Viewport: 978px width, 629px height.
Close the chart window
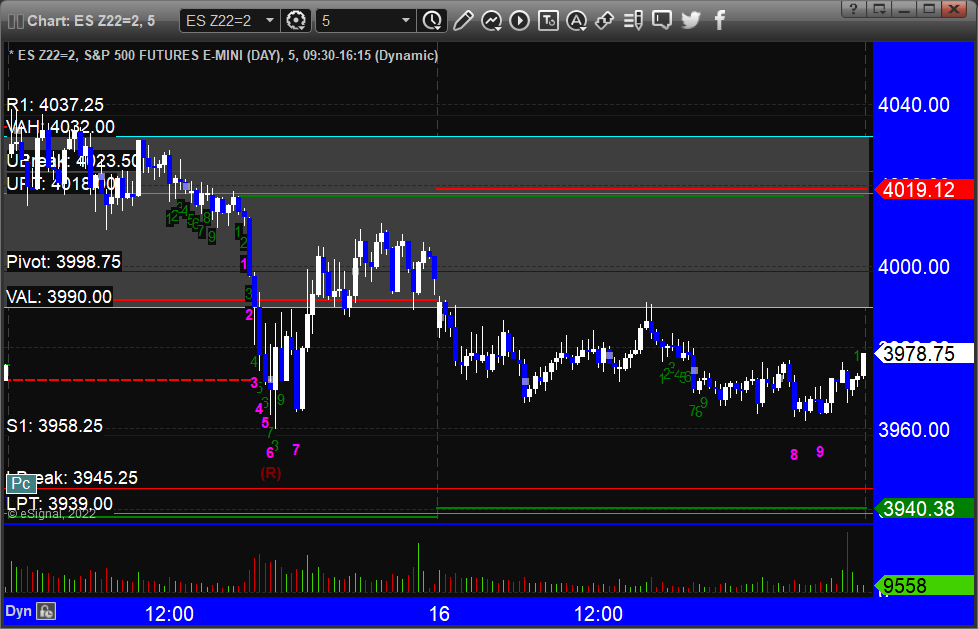point(954,9)
